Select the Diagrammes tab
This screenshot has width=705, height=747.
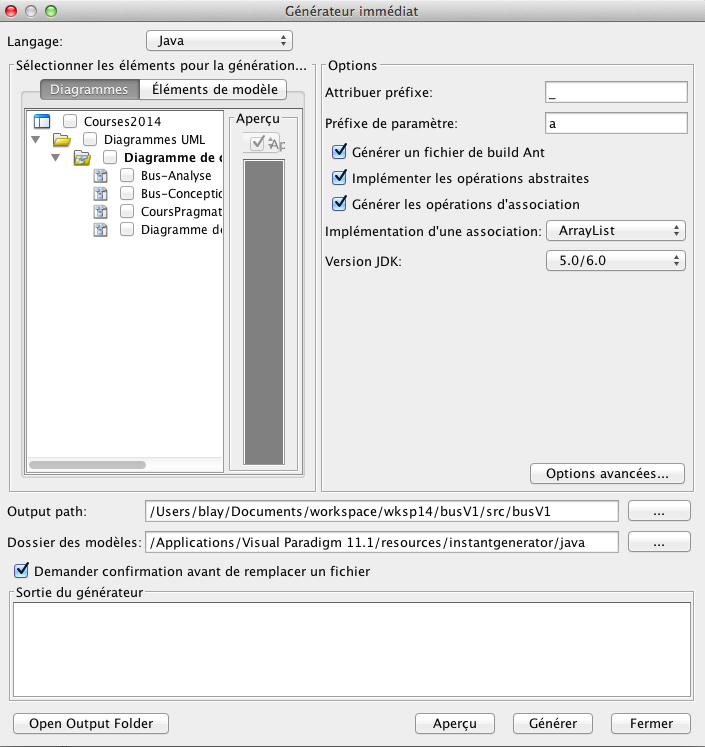coord(89,89)
